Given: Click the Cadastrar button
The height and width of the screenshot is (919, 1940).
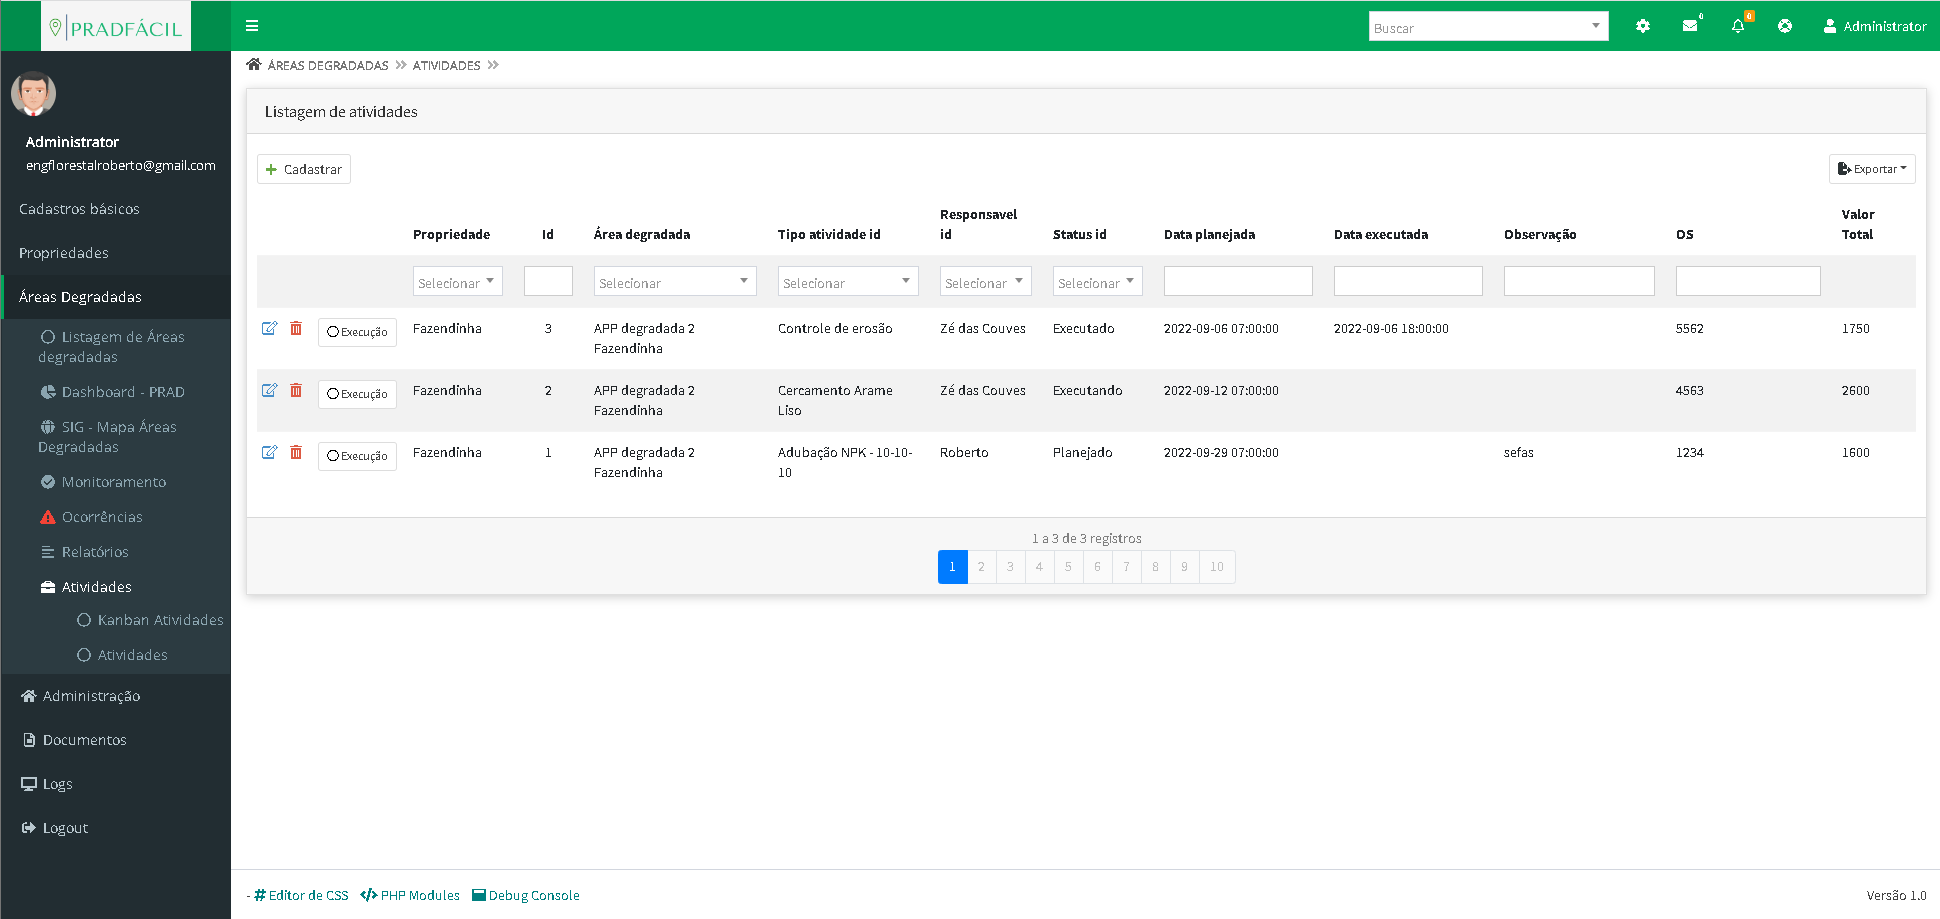Looking at the screenshot, I should click(x=304, y=169).
